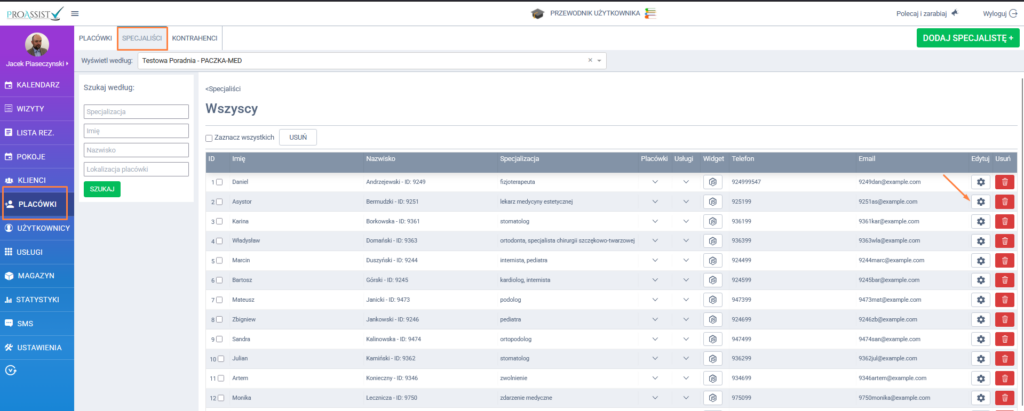Click the hamburger menu icon beside the logo
The height and width of the screenshot is (411, 1024).
75,13
